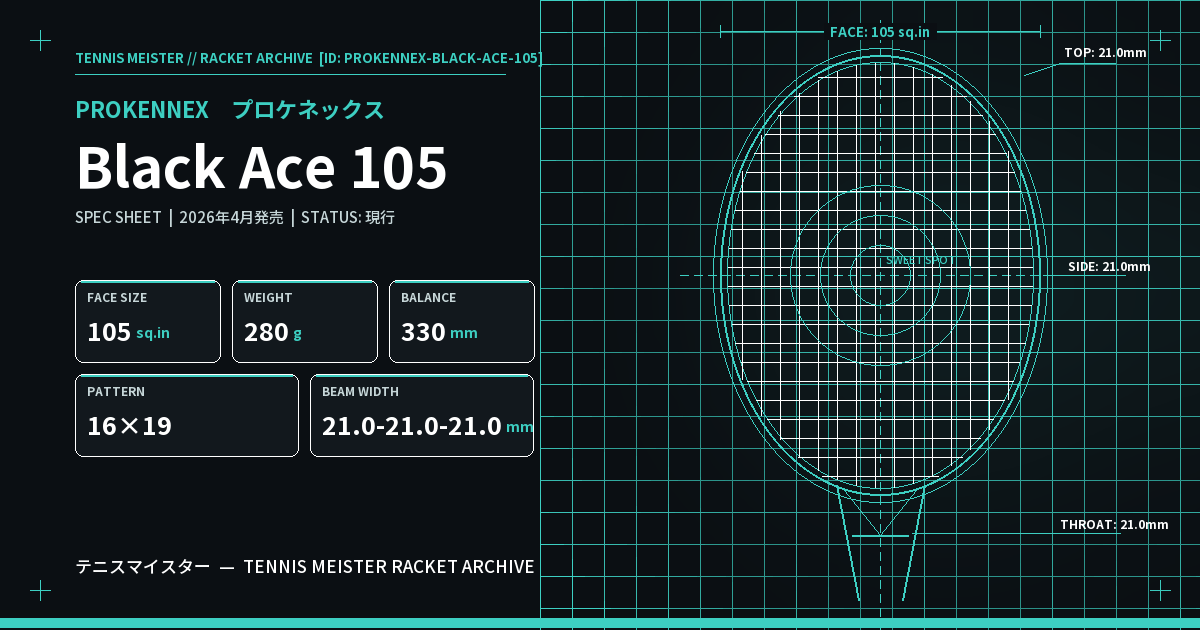Screen dimensions: 1200x630
Task: Click the top-left crosshair marker
Action: pyautogui.click(x=40, y=40)
